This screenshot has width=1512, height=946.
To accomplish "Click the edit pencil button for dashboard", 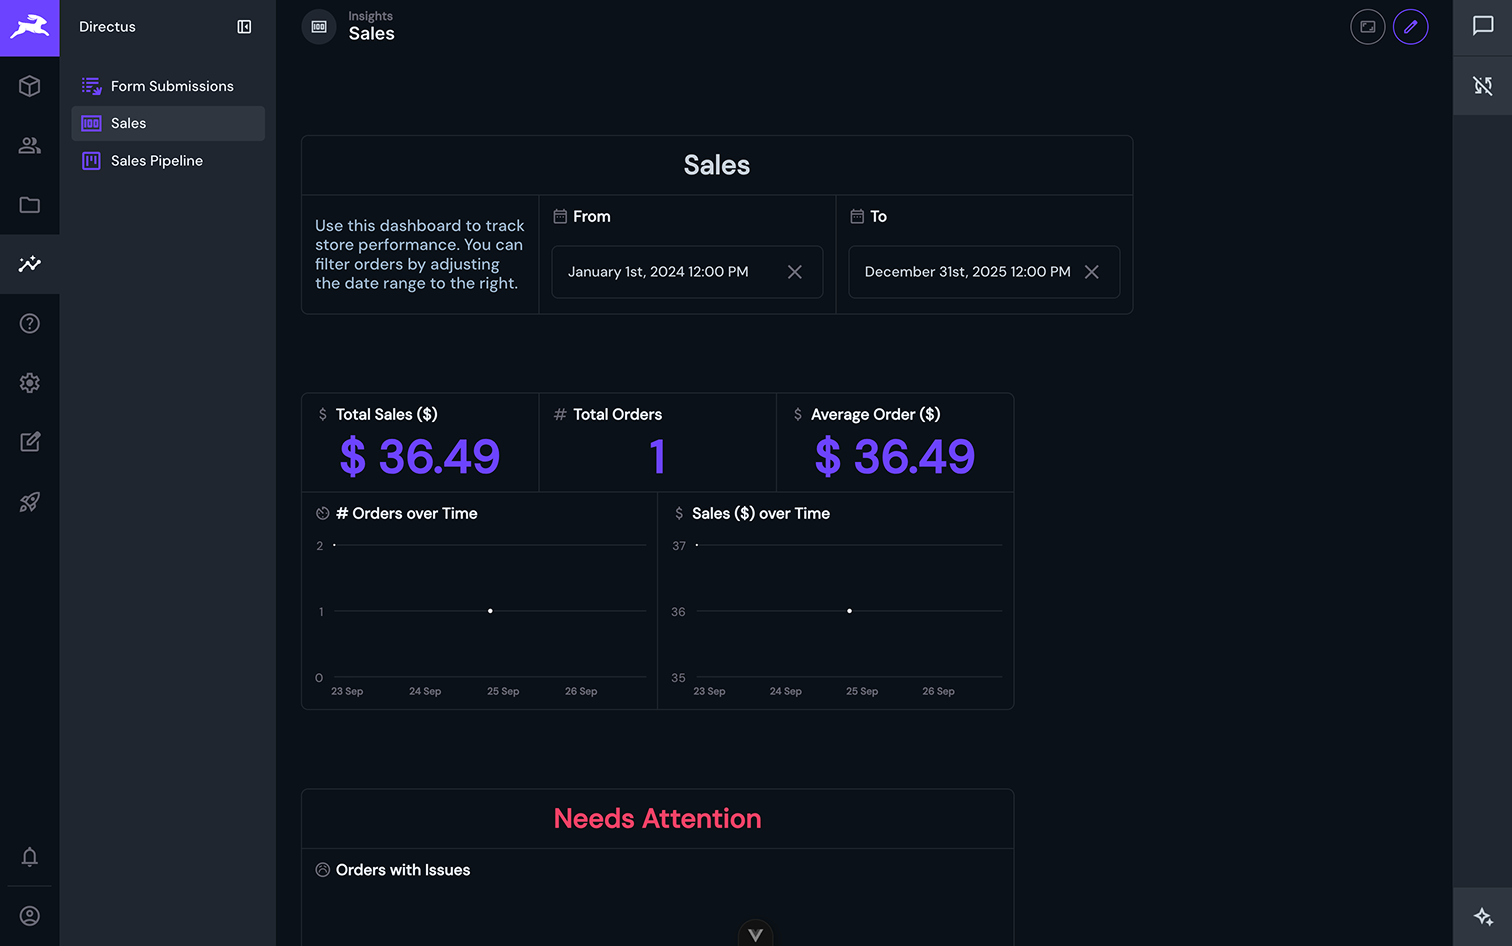I will click(1410, 27).
